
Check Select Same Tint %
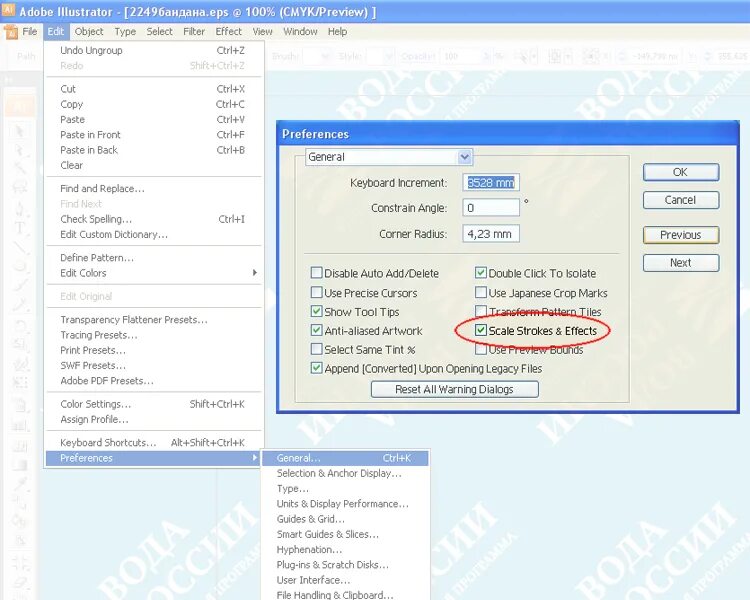pyautogui.click(x=316, y=349)
